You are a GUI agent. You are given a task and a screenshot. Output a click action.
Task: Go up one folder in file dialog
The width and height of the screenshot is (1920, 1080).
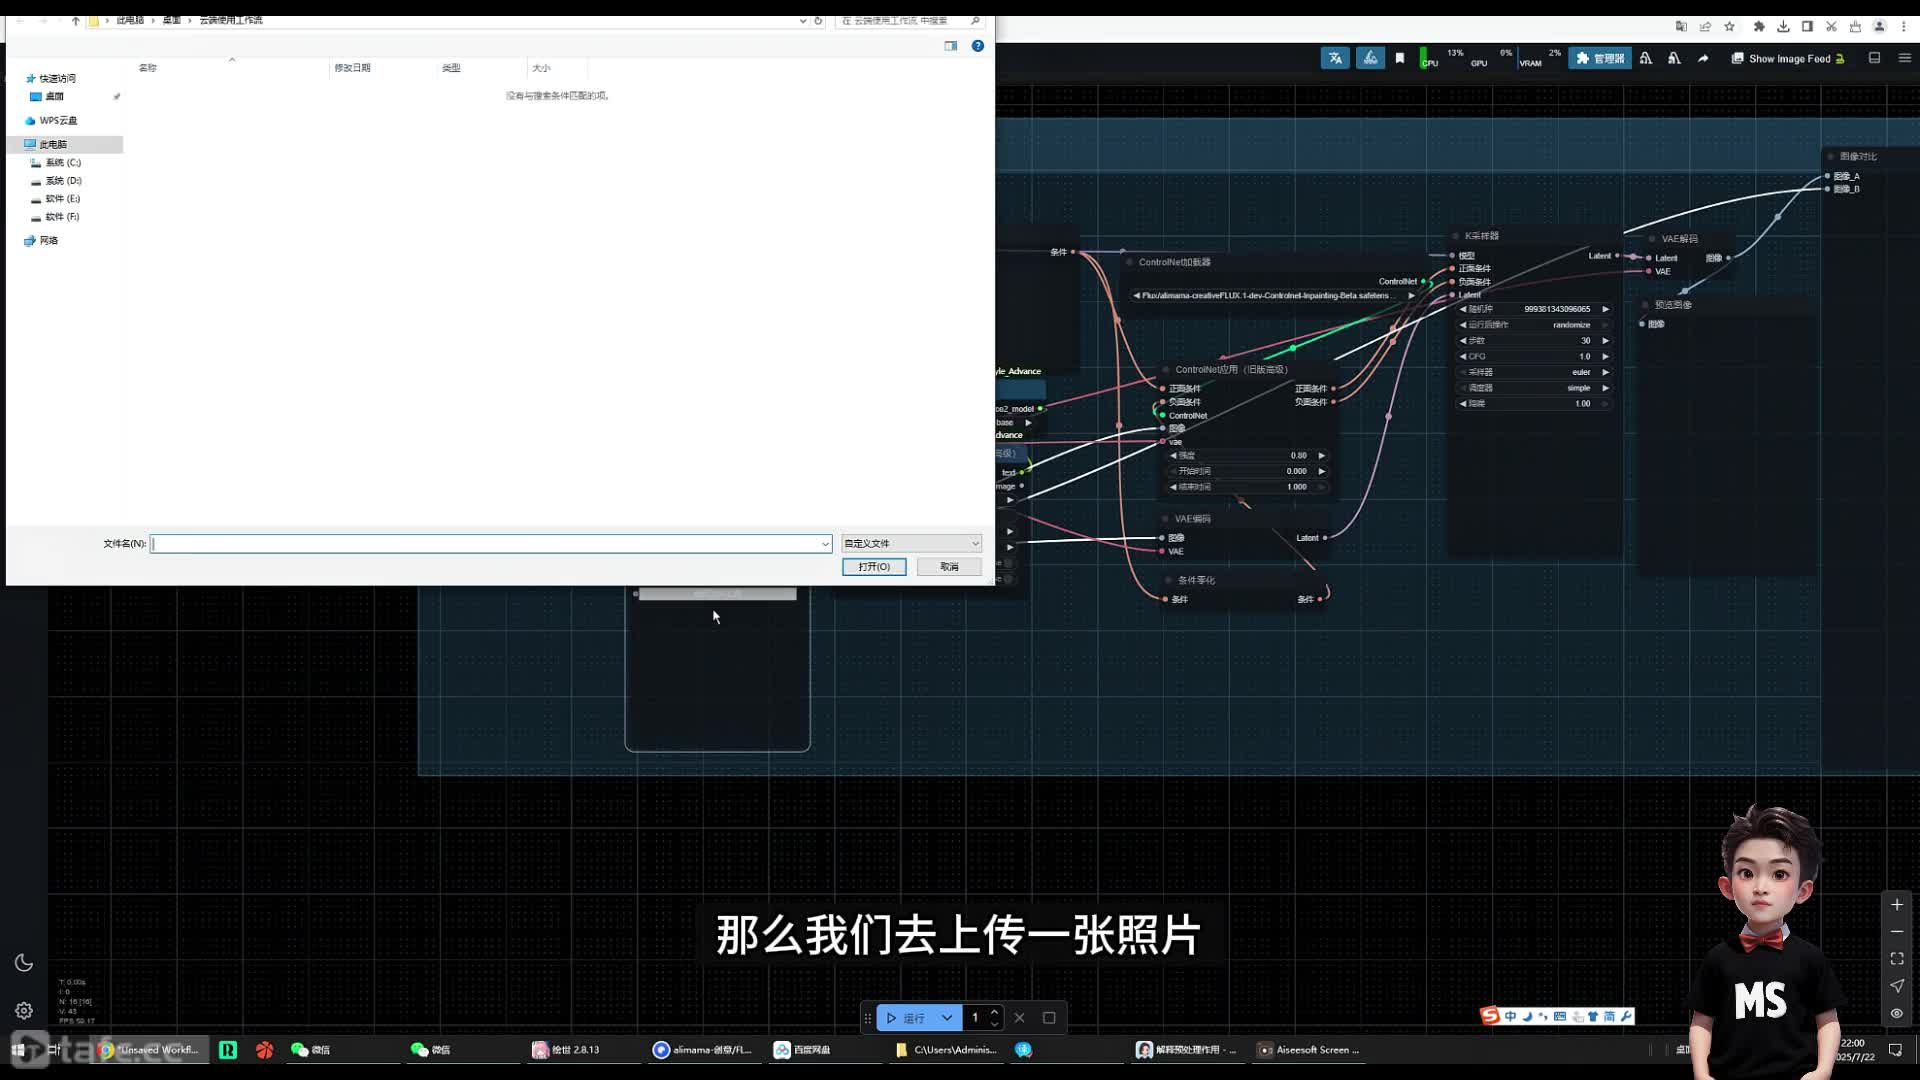(76, 20)
